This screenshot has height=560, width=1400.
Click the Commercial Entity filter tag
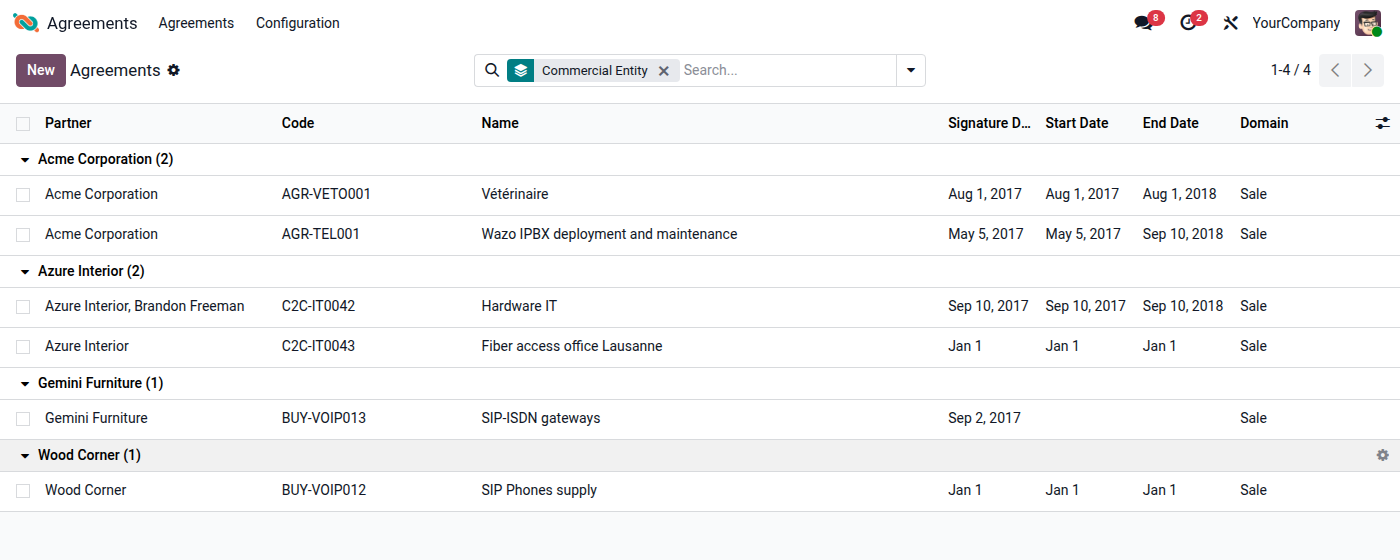594,71
